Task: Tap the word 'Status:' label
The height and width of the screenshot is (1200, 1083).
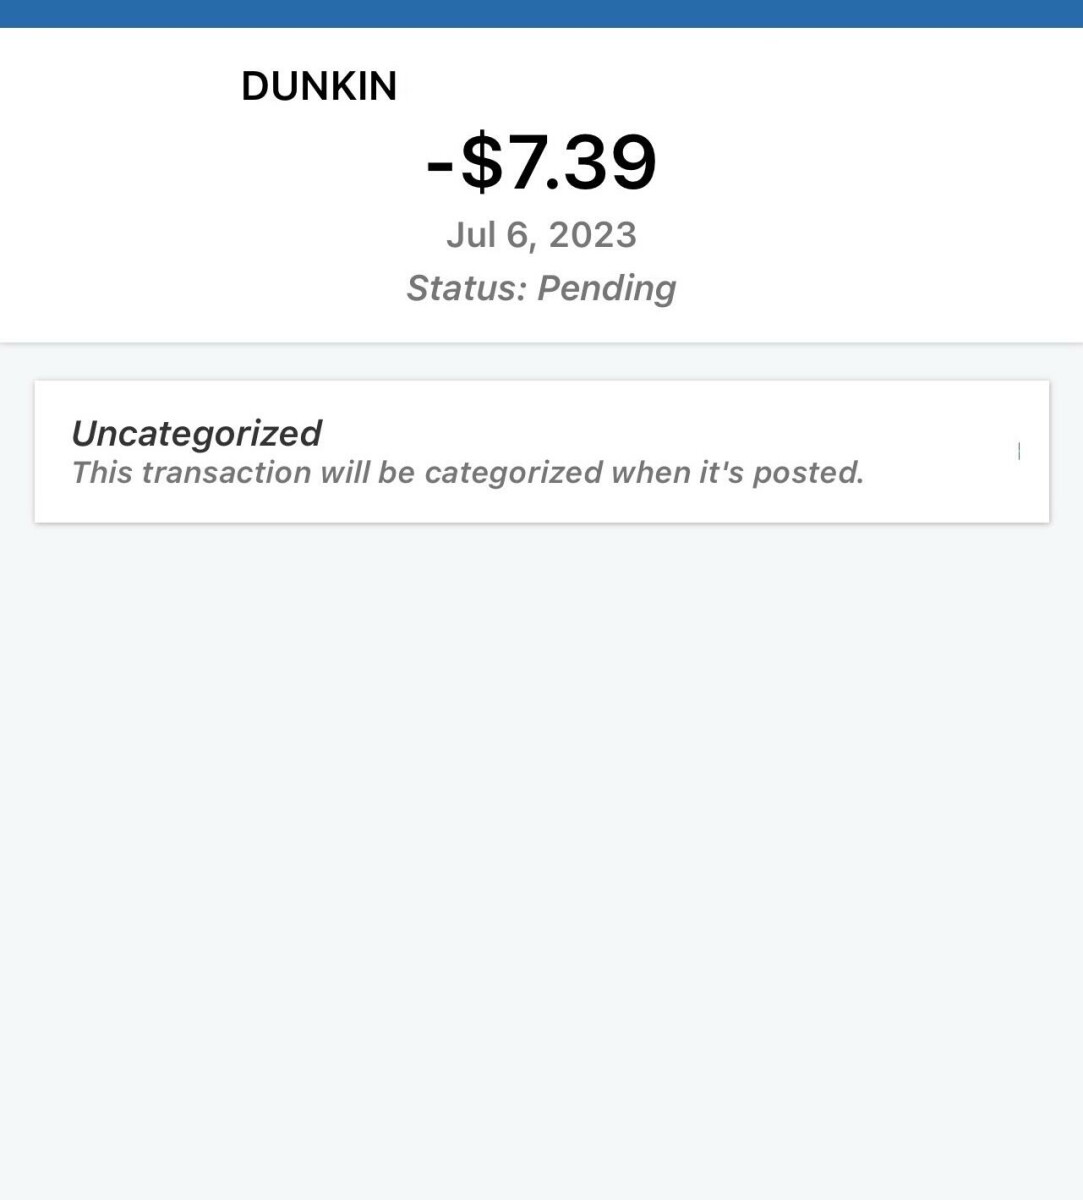Action: pos(466,288)
